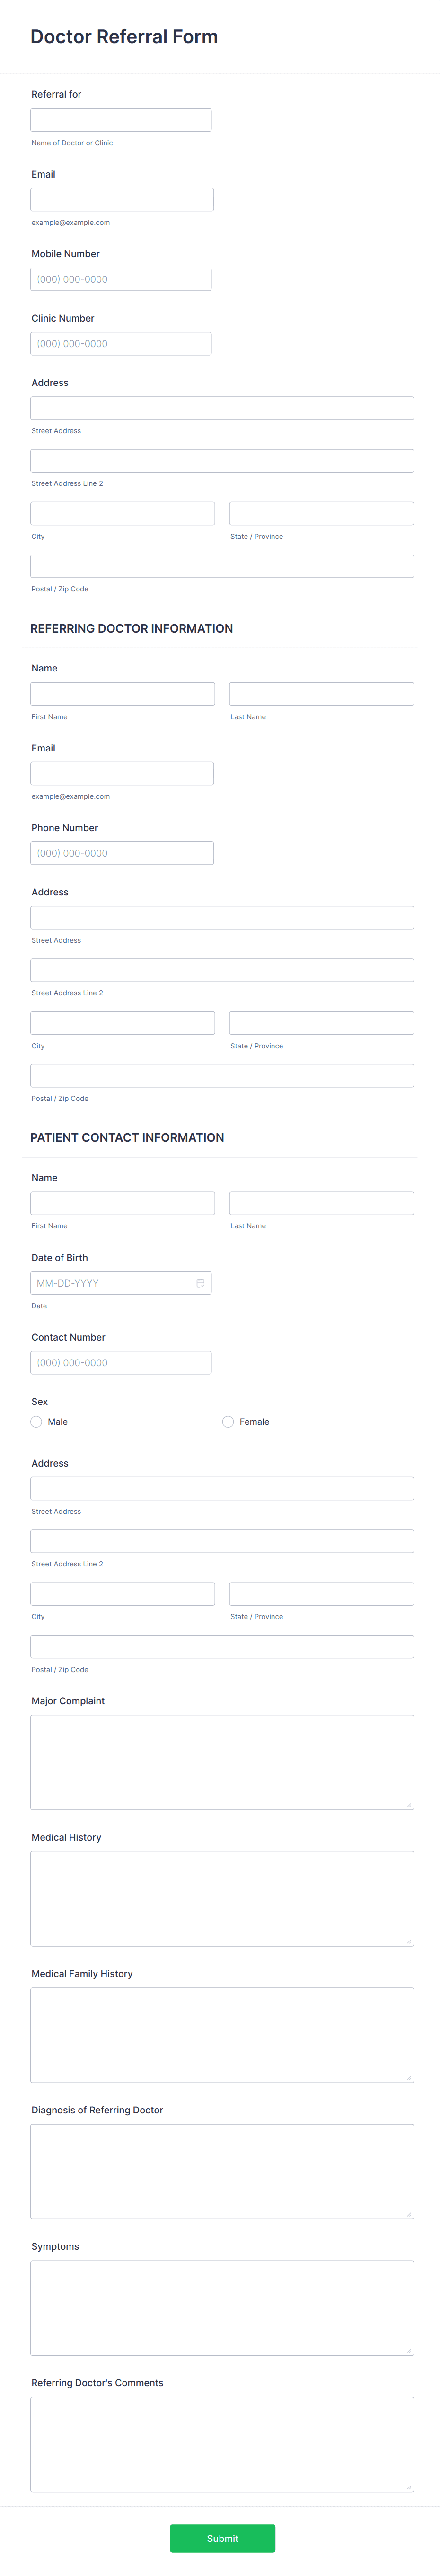This screenshot has width=440, height=2576.
Task: Focus the Date of Birth date input
Action: (x=110, y=1283)
